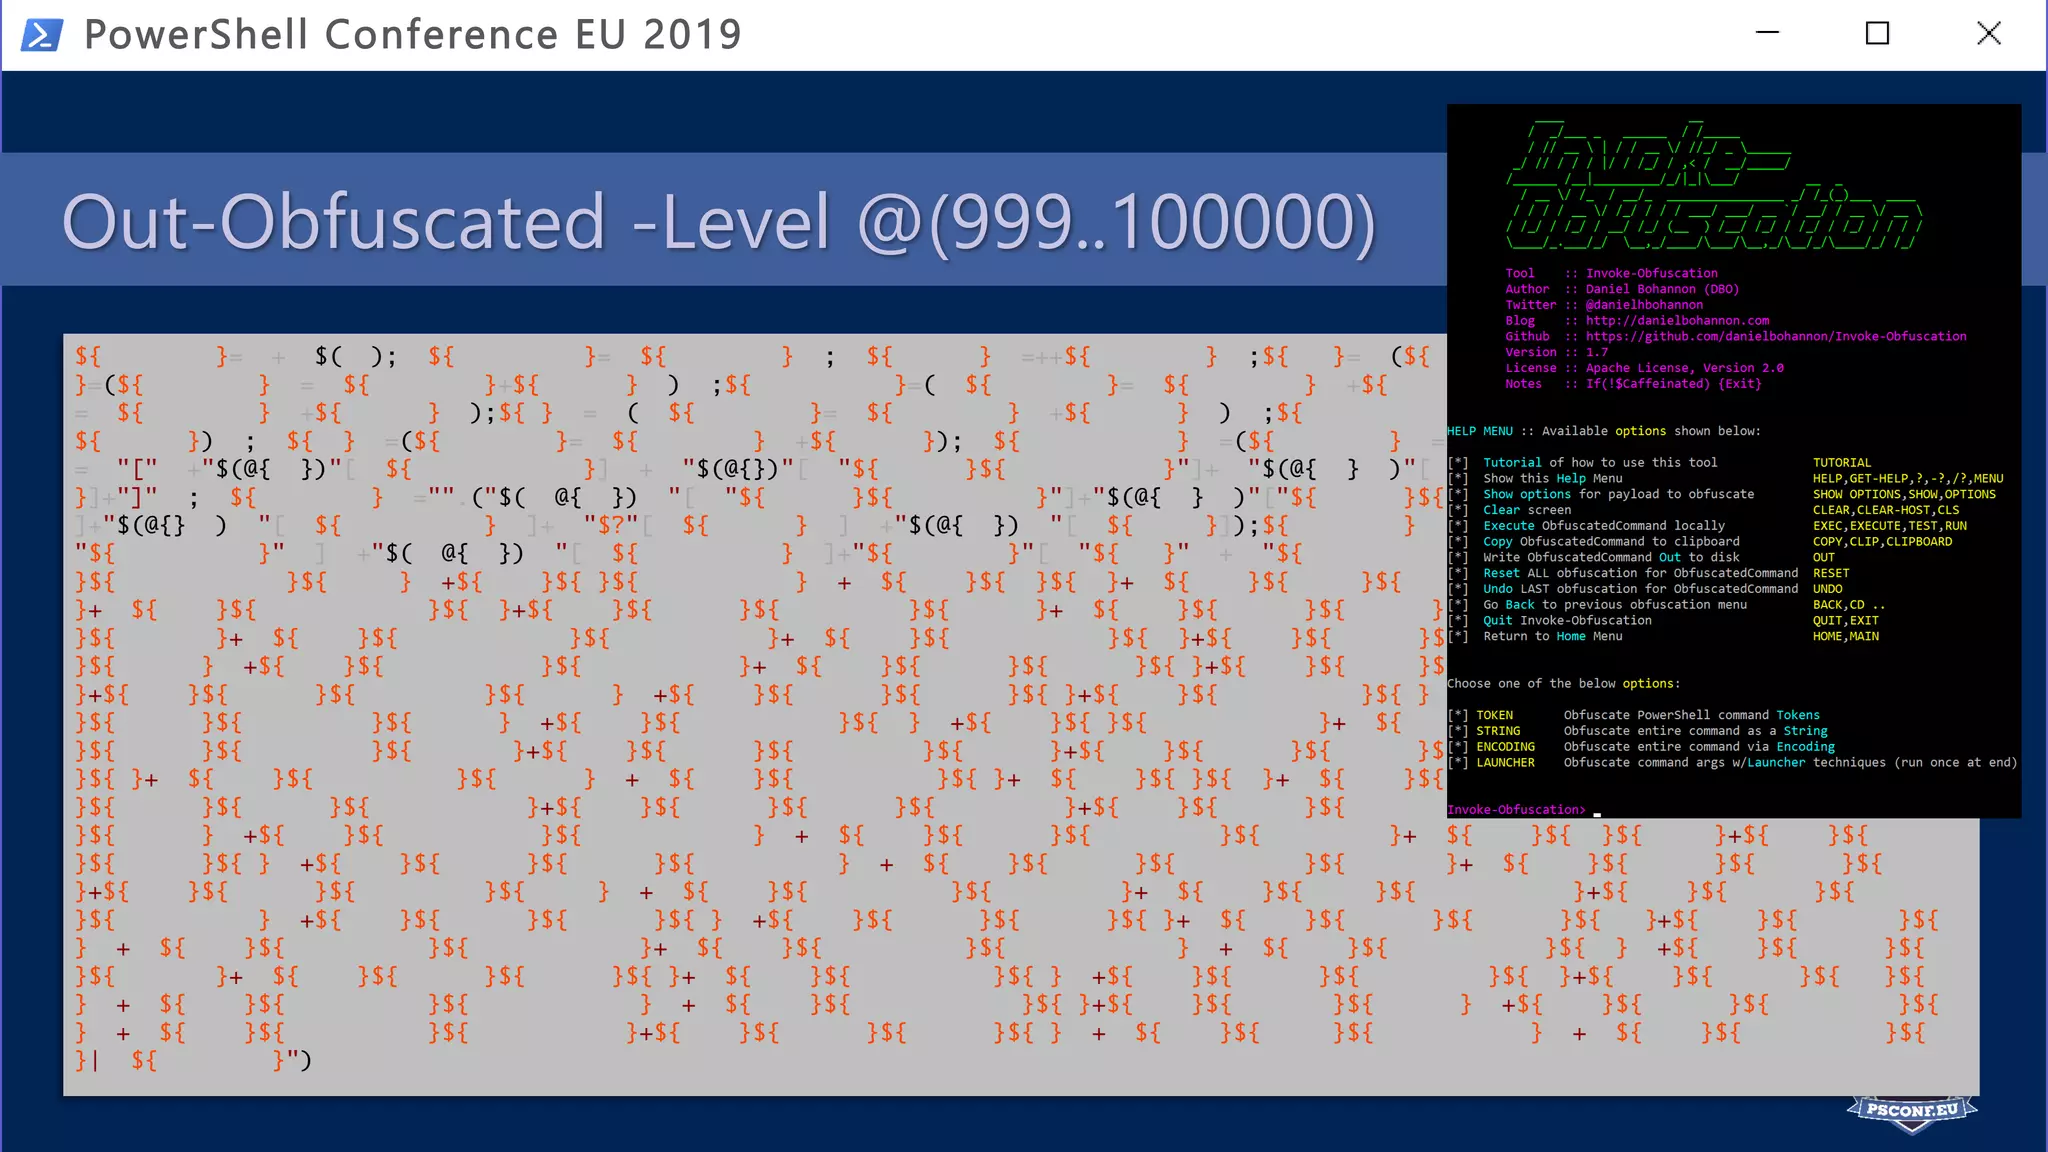Click the 'COPY,CLIP,CLIPBOARD' command aliases
Image resolution: width=2048 pixels, height=1152 pixels.
1883,542
